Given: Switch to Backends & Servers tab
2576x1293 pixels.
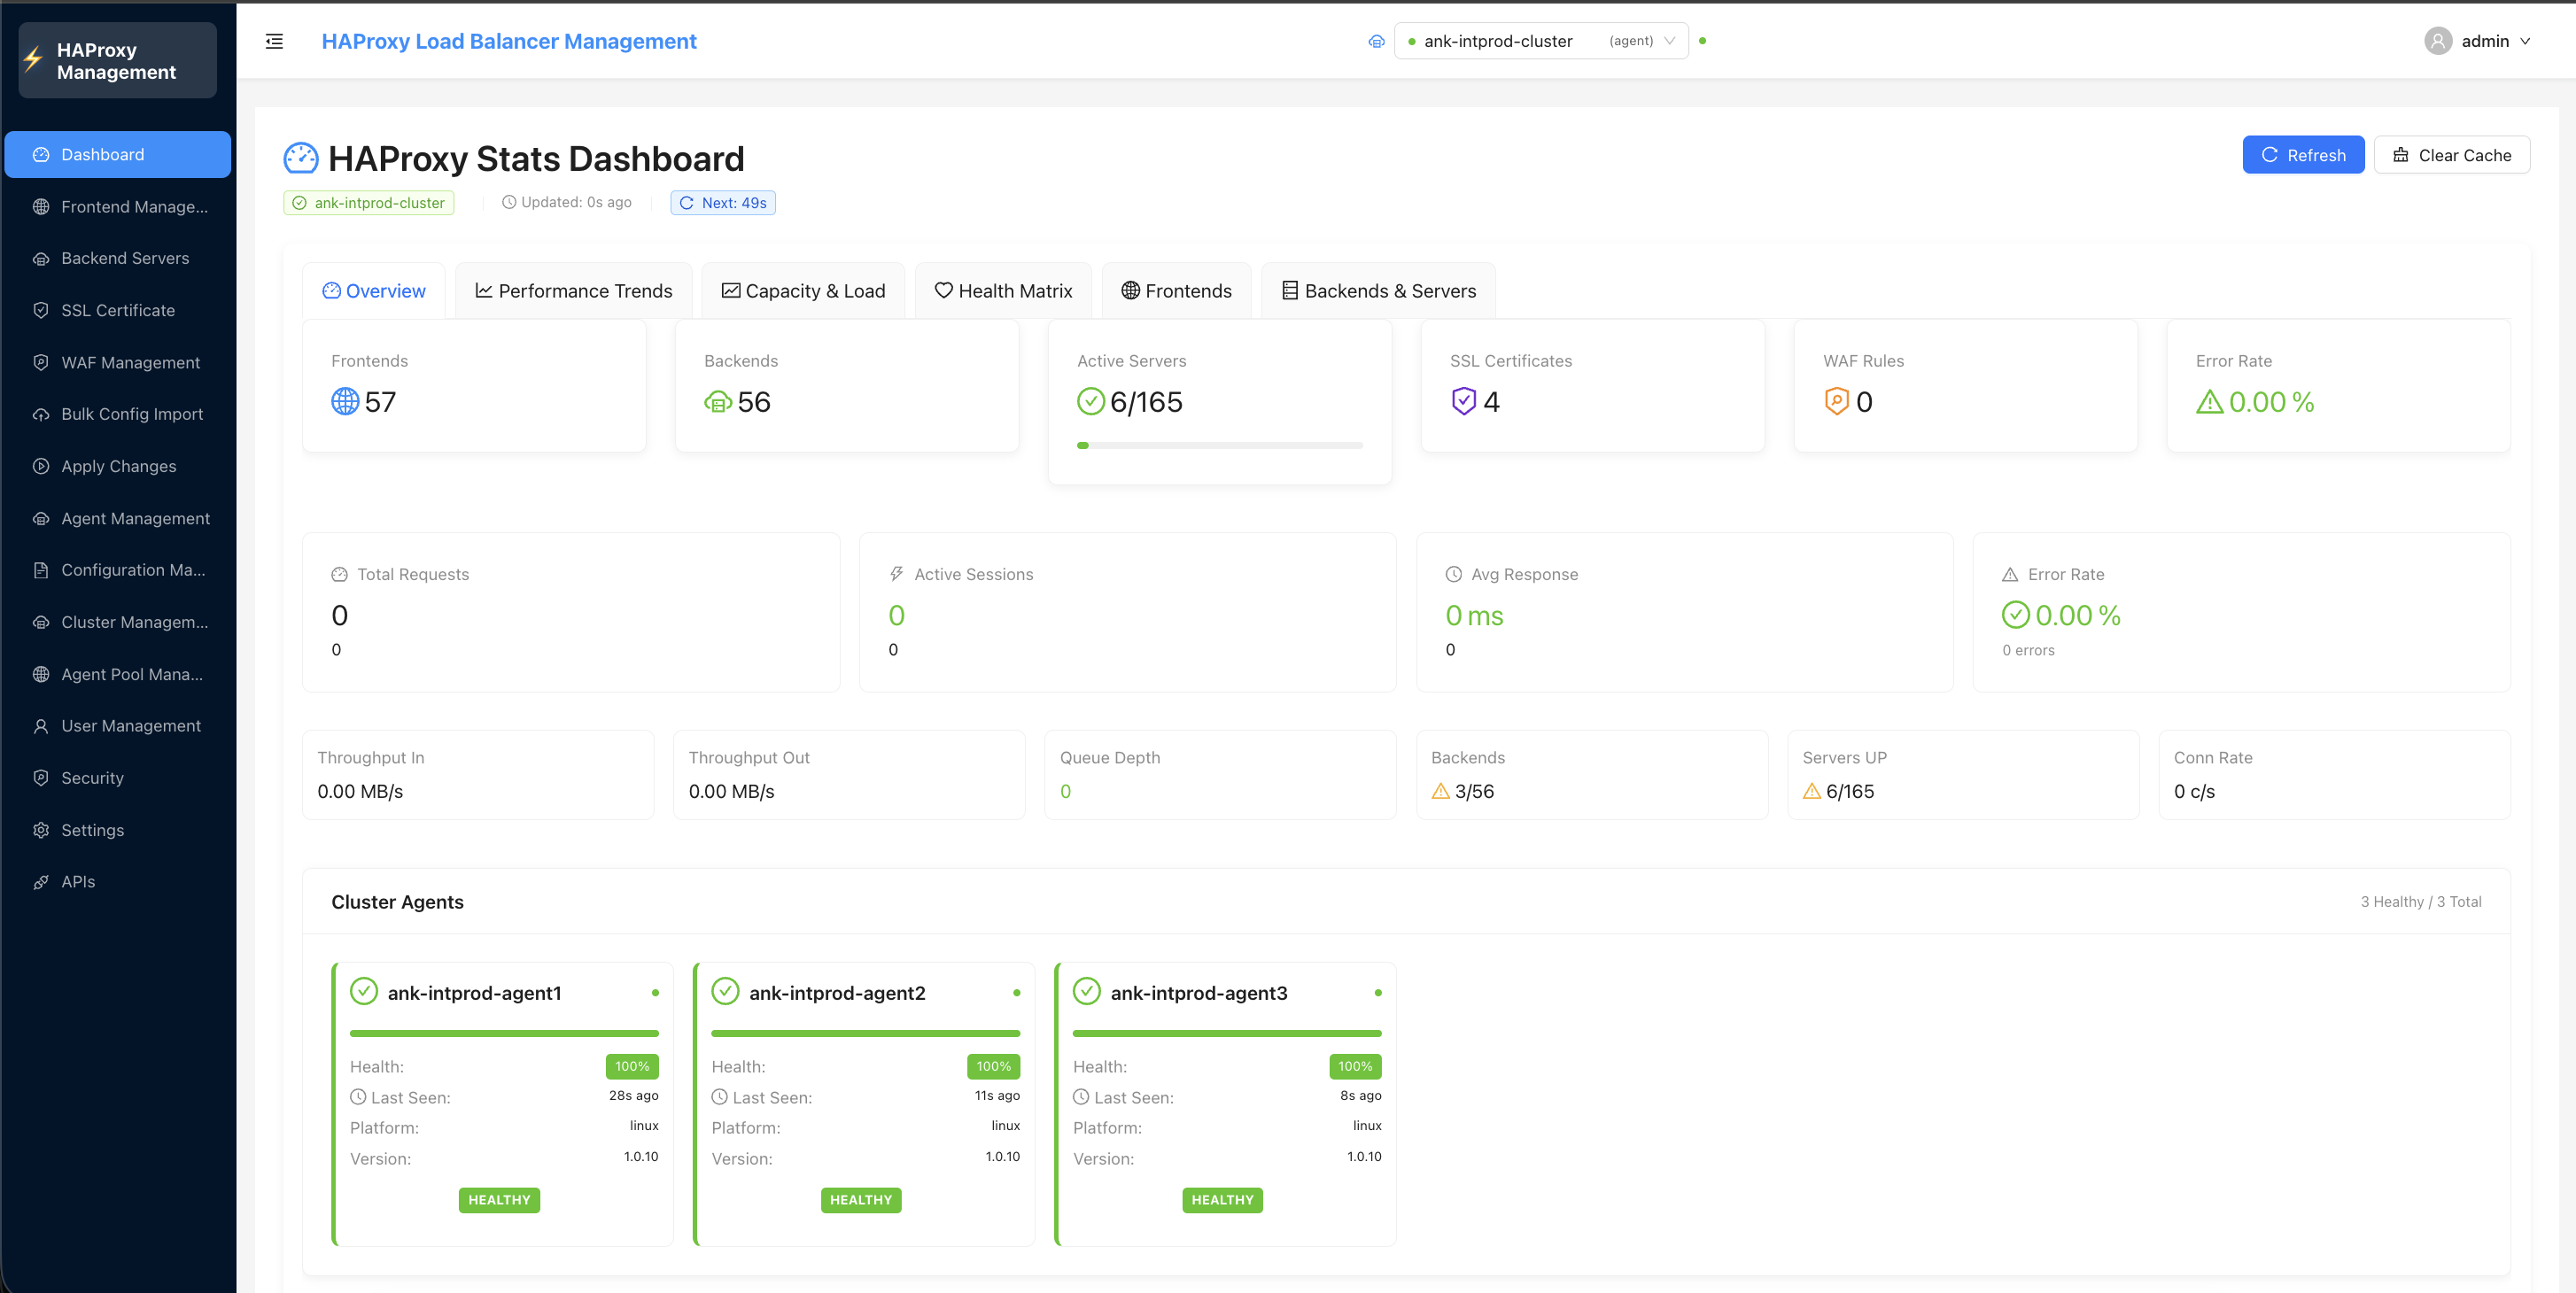Looking at the screenshot, I should [x=1378, y=290].
